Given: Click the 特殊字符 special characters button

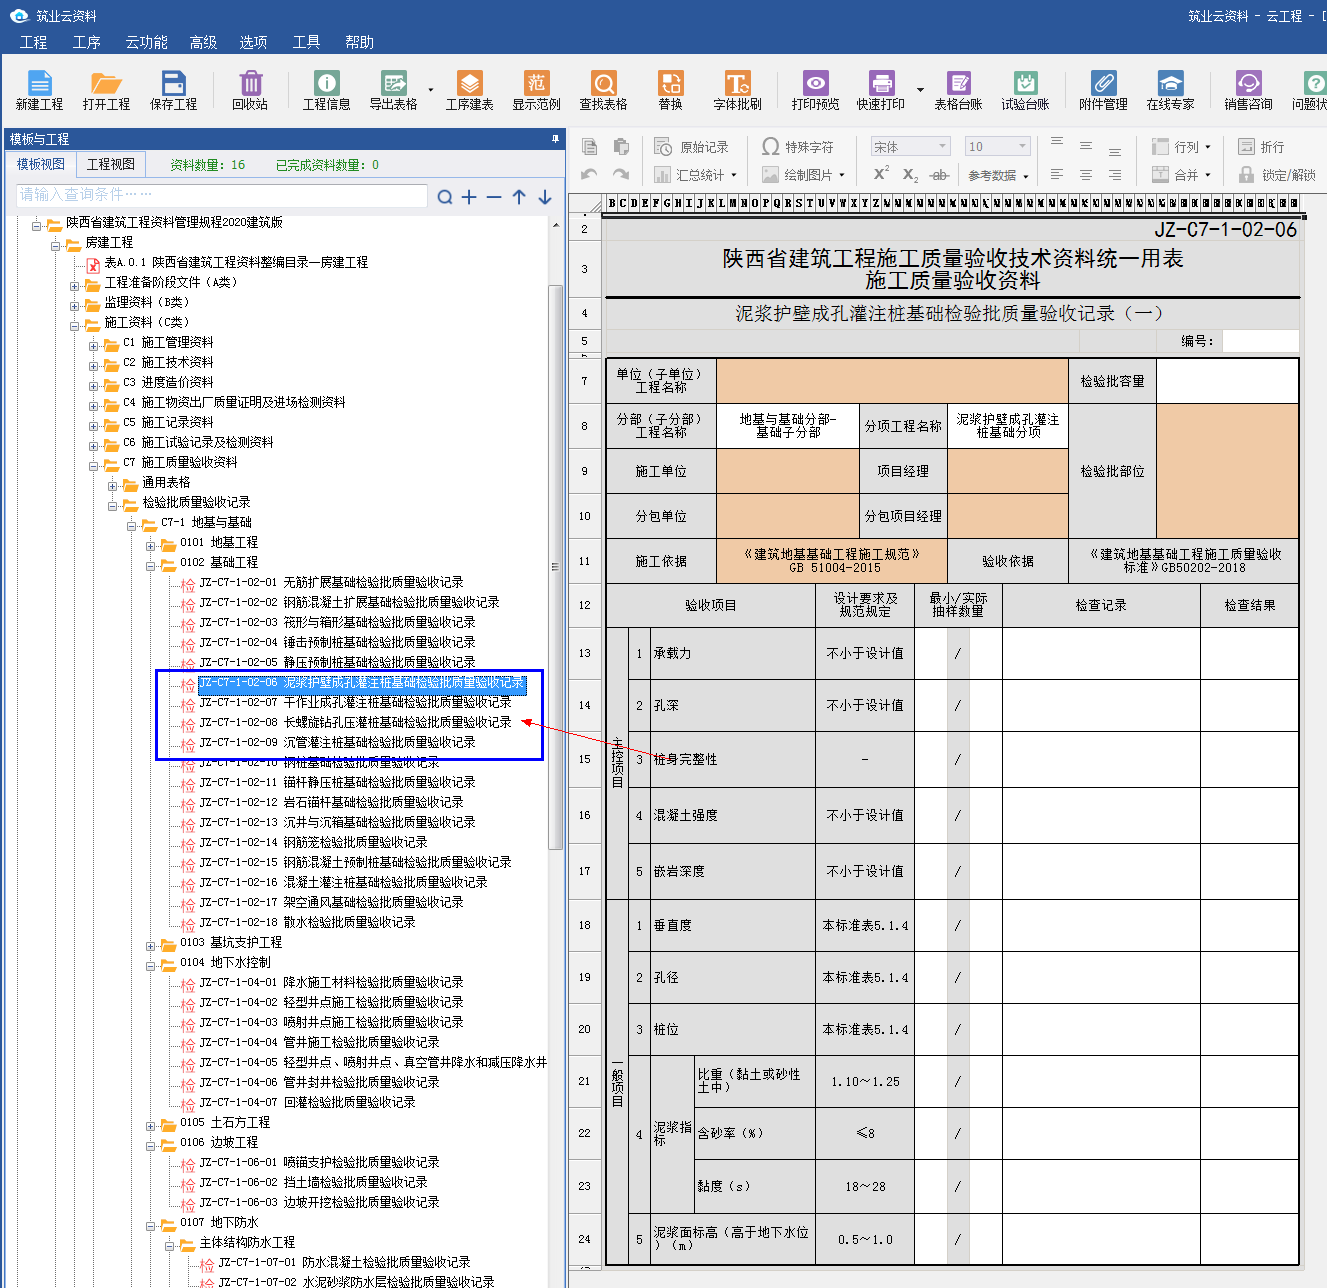Looking at the screenshot, I should [x=798, y=147].
